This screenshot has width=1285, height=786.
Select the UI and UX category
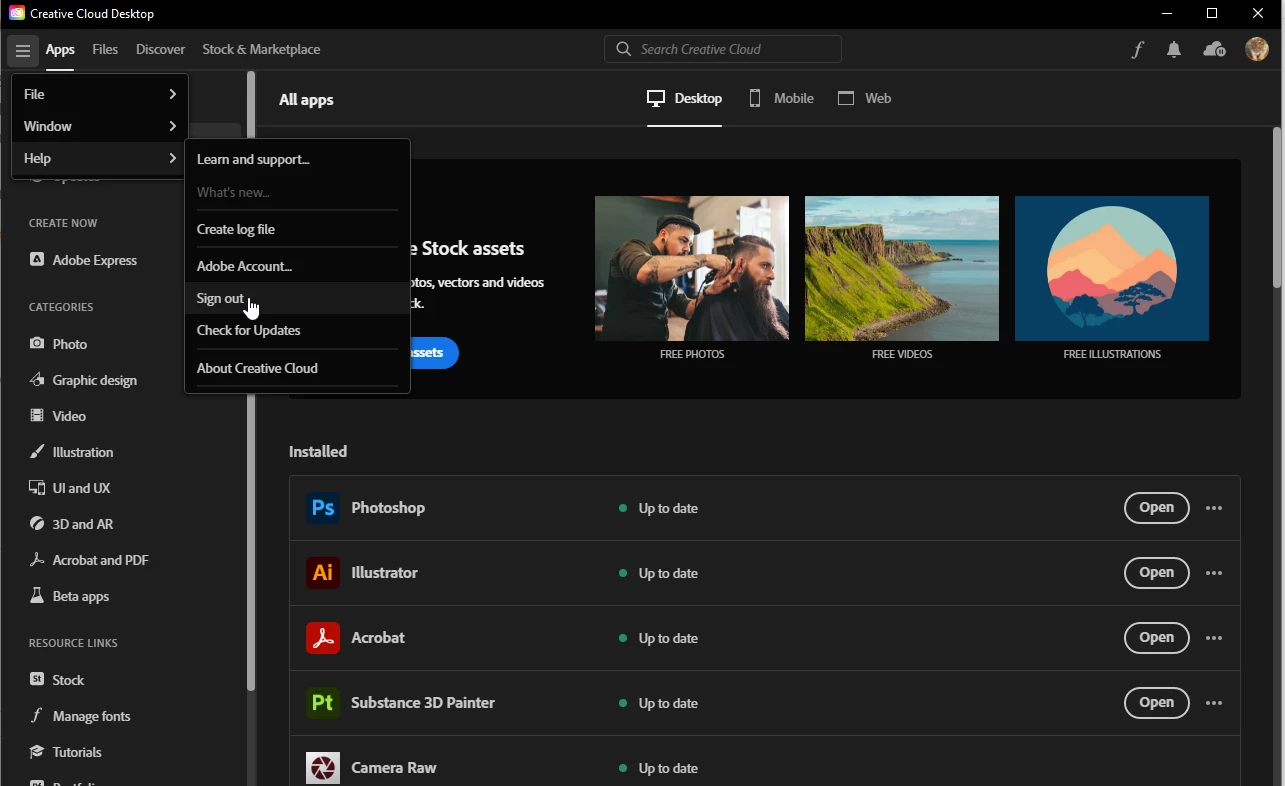[69, 488]
